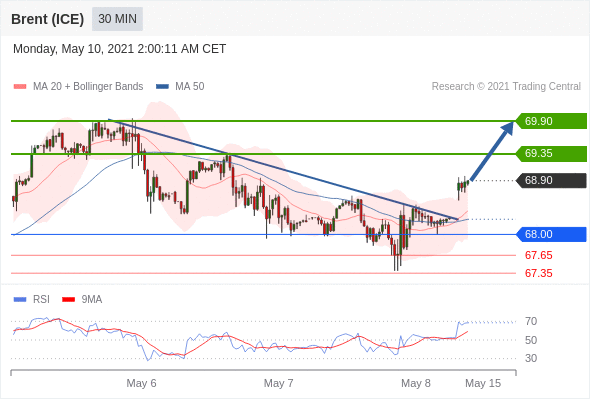Click the blue RSI legend swatch
The width and height of the screenshot is (590, 400).
tap(20, 300)
